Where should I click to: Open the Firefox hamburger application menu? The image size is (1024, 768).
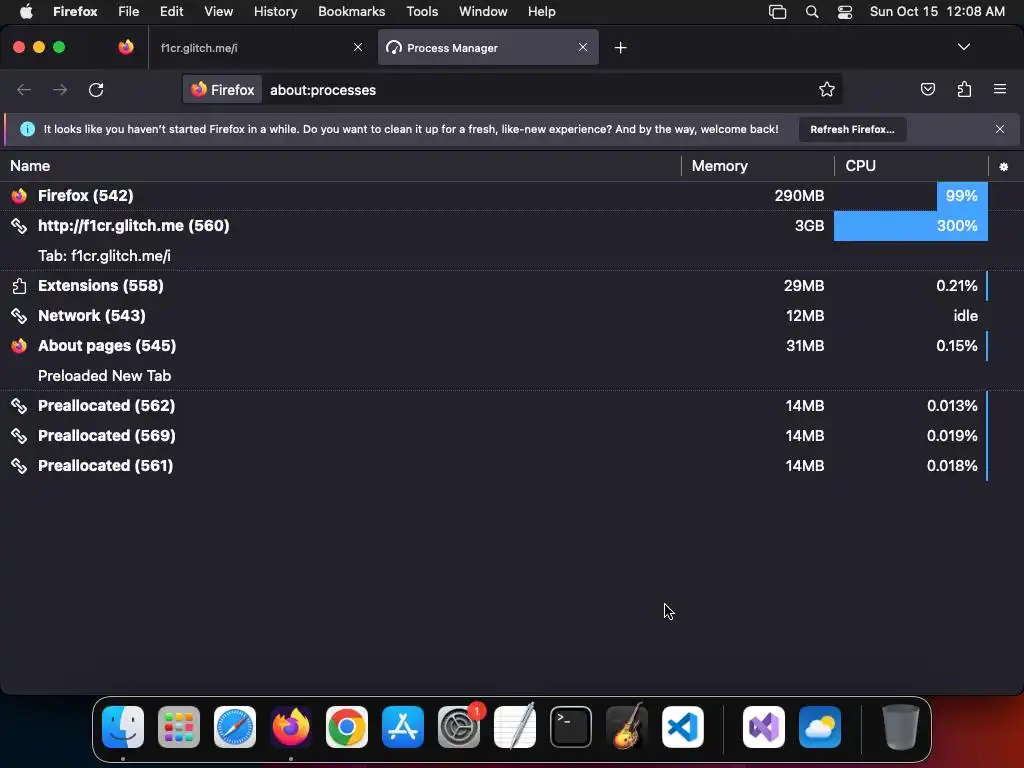(999, 89)
